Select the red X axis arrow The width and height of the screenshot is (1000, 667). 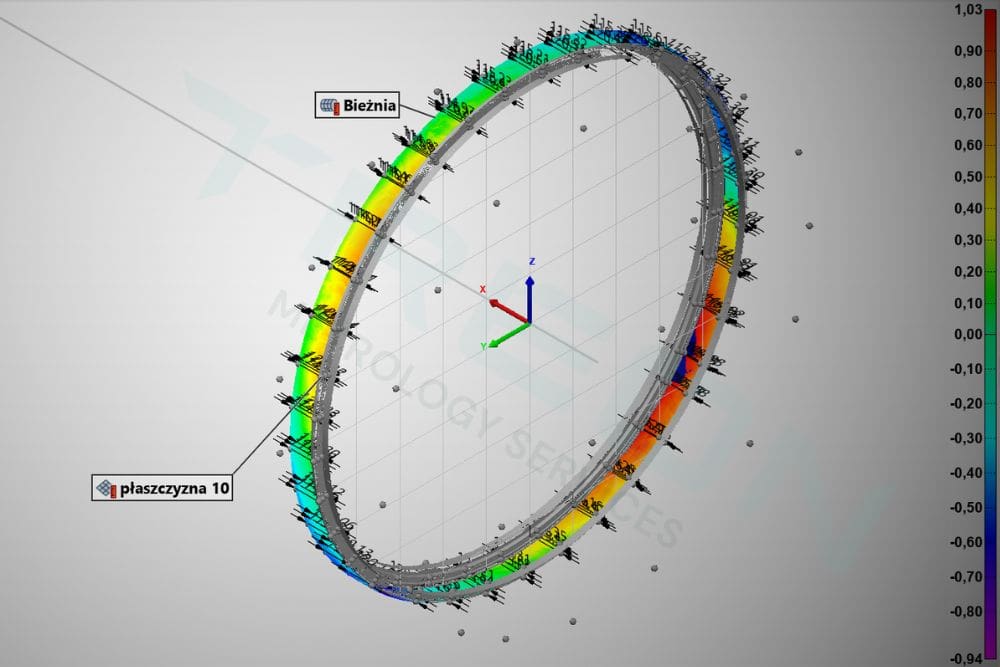point(508,310)
